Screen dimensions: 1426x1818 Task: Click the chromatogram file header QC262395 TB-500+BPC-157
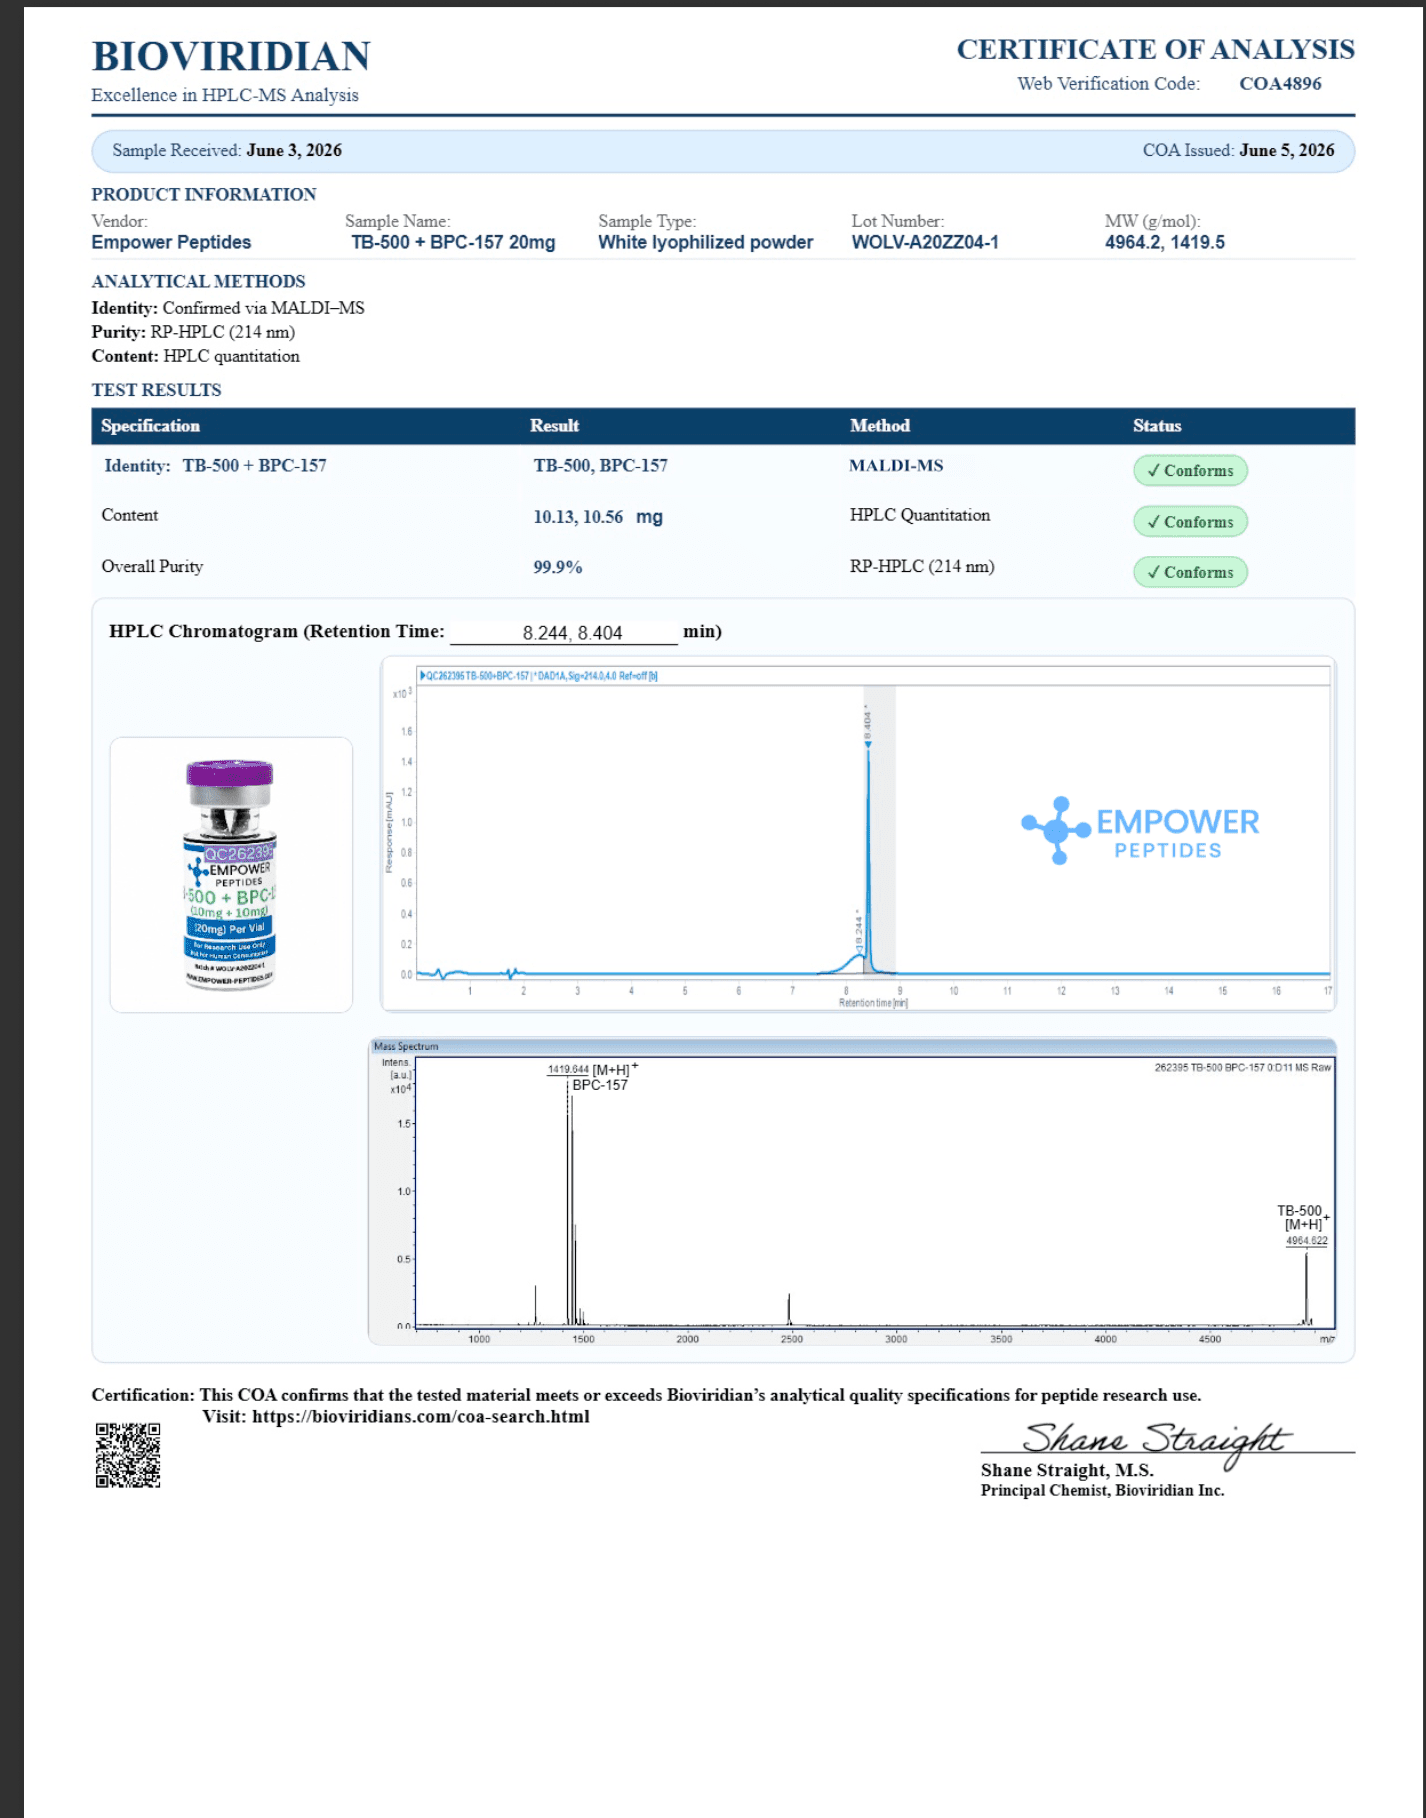(x=538, y=676)
